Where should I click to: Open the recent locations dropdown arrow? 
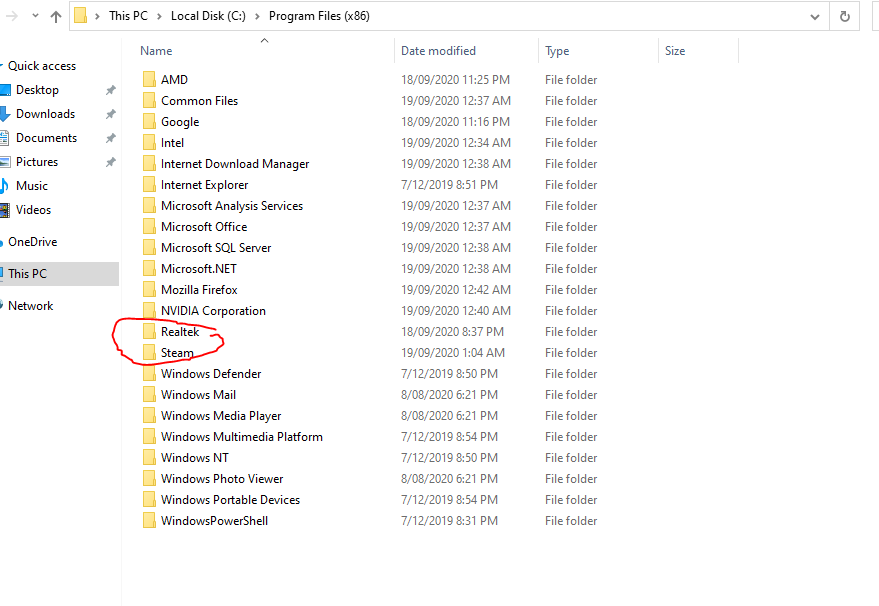[x=35, y=16]
